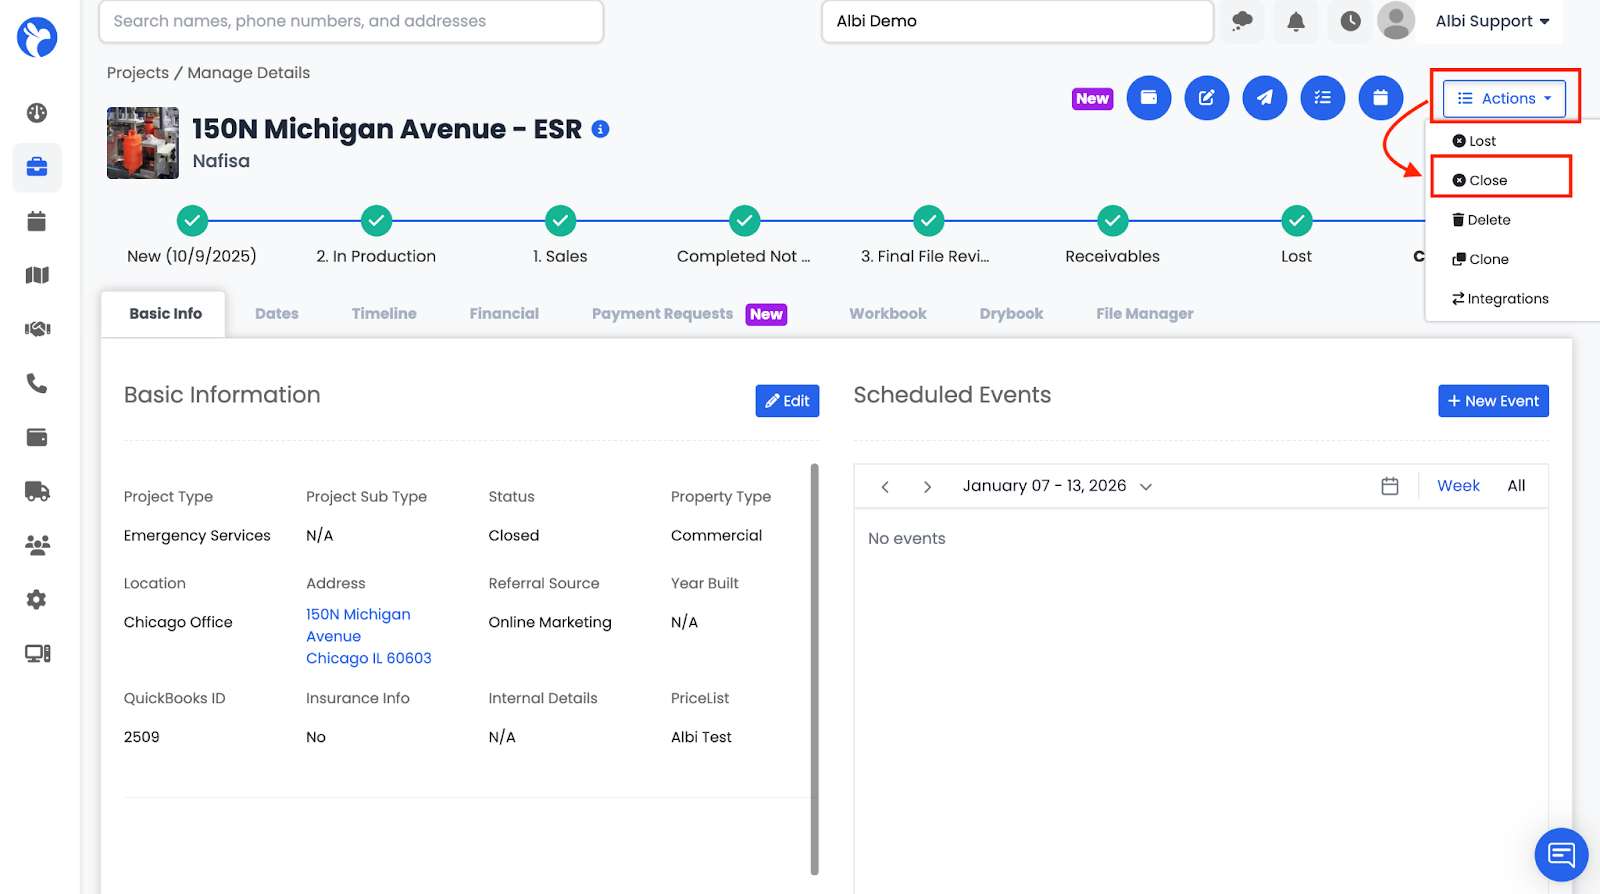This screenshot has width=1600, height=894.
Task: Click the paper plane send icon
Action: point(1264,98)
